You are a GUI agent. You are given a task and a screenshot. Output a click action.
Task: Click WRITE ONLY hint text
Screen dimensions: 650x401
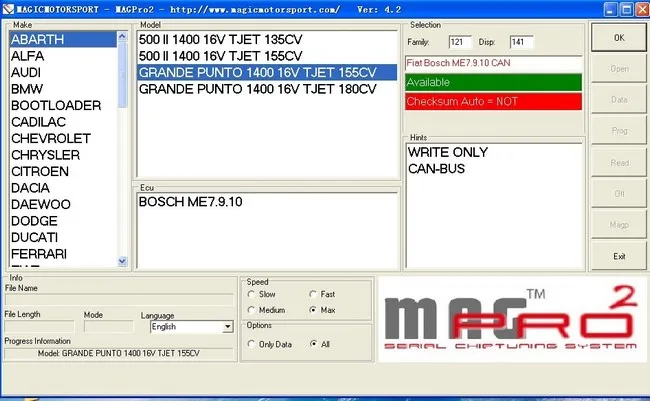tap(448, 152)
